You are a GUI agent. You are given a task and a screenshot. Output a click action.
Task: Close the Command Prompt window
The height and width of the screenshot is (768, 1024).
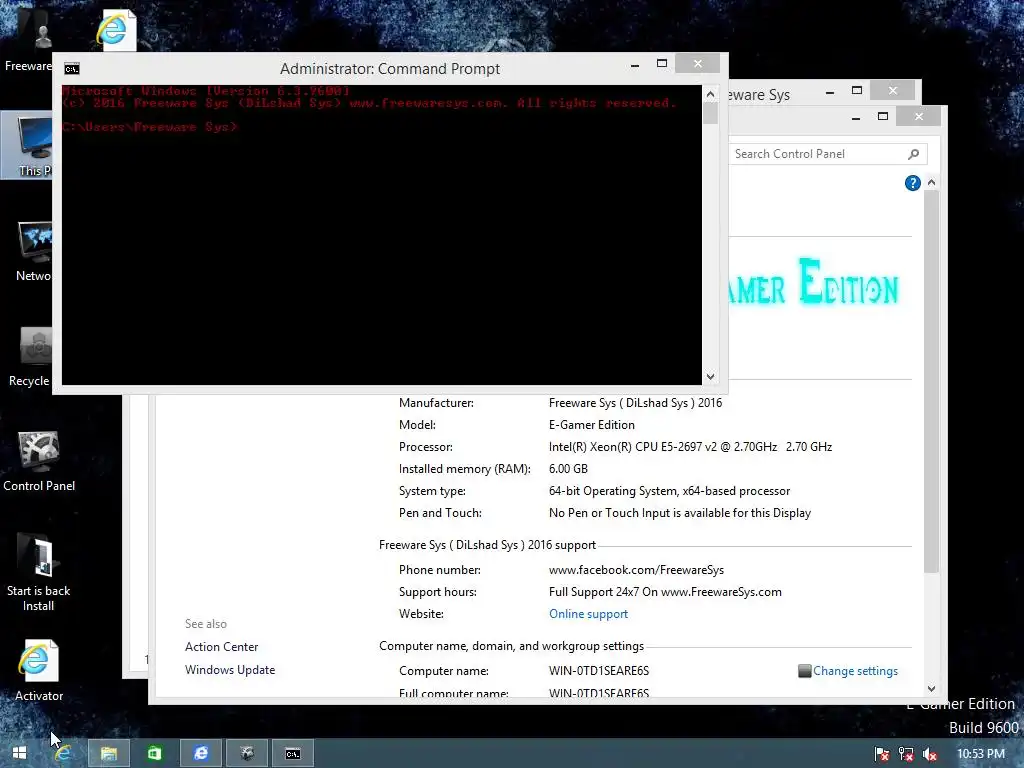(x=697, y=63)
